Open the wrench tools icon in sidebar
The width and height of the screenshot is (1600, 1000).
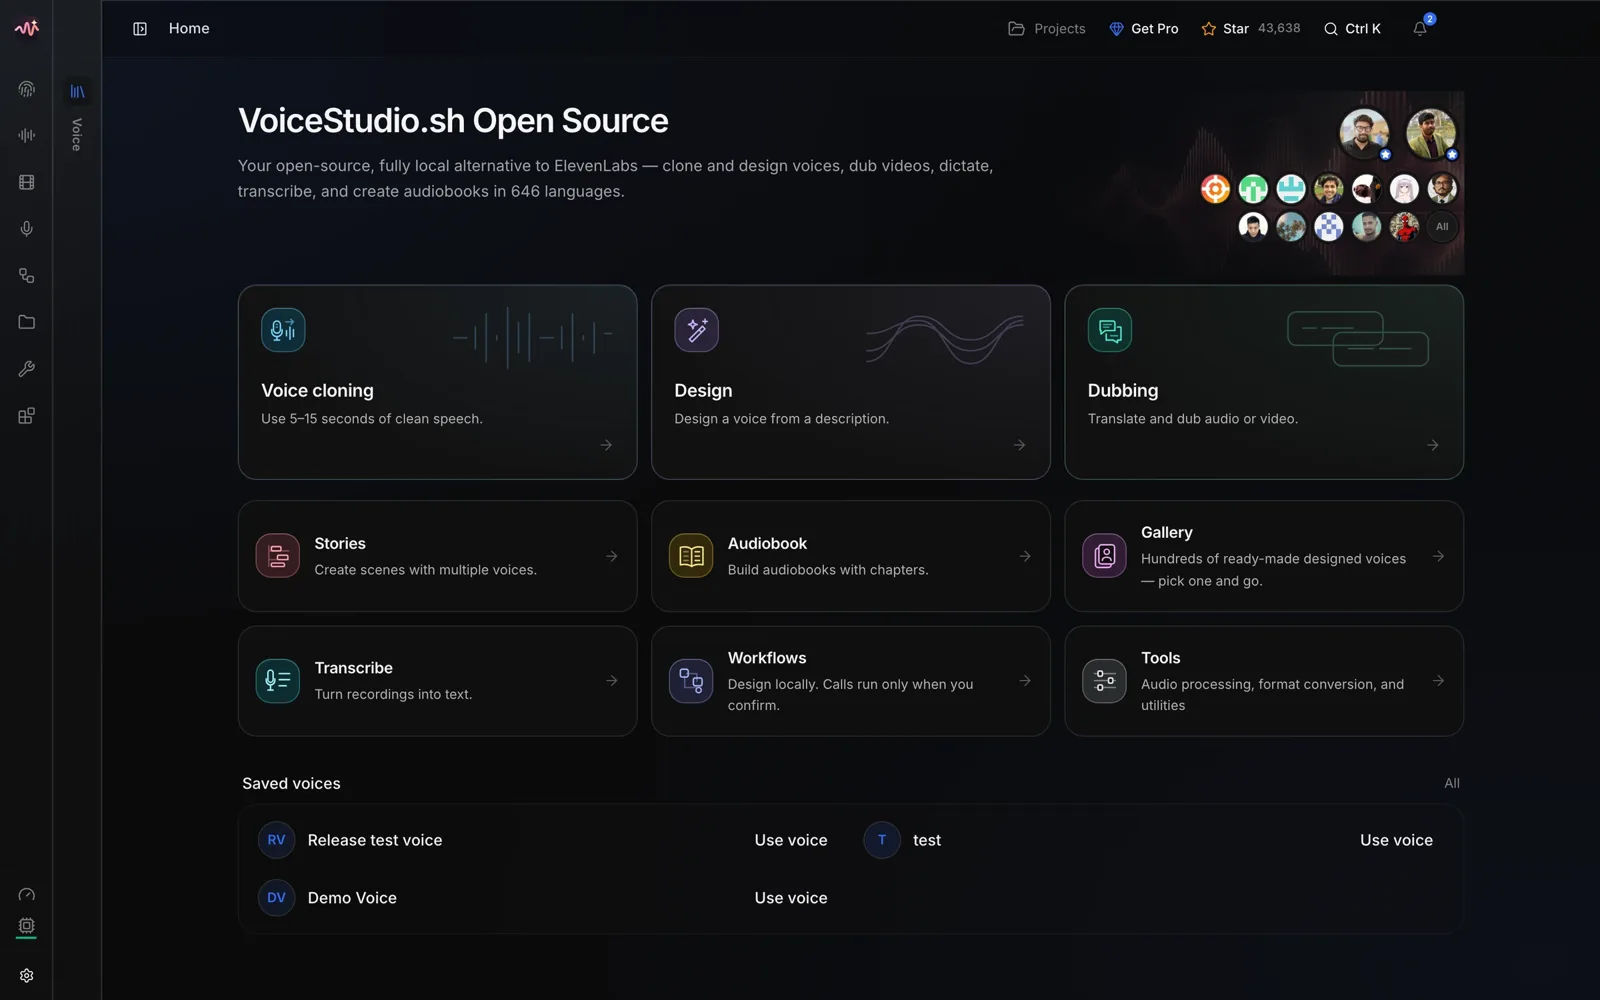tap(27, 369)
